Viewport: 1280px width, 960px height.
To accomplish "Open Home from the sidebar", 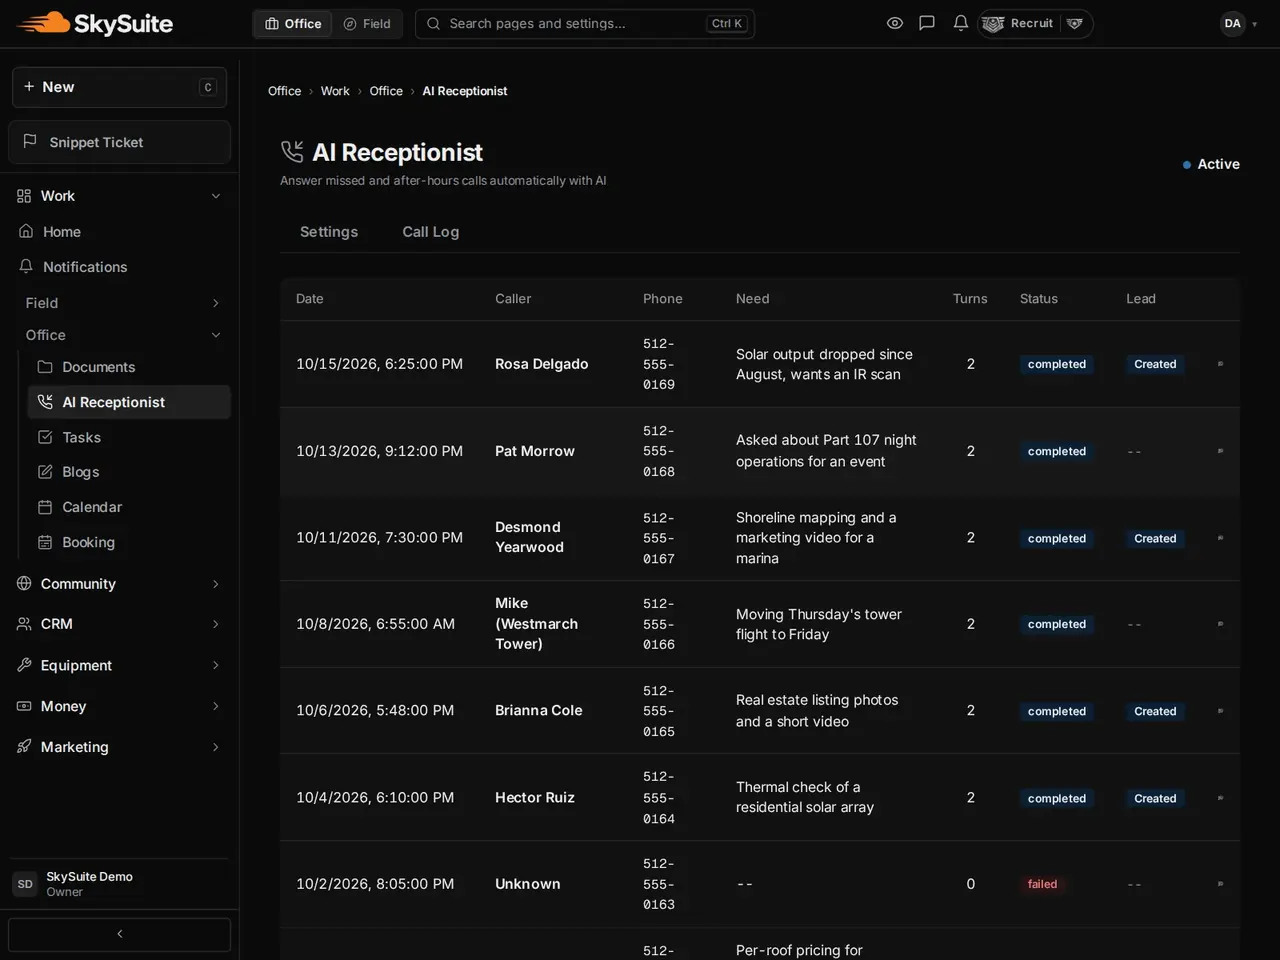I will (x=119, y=232).
